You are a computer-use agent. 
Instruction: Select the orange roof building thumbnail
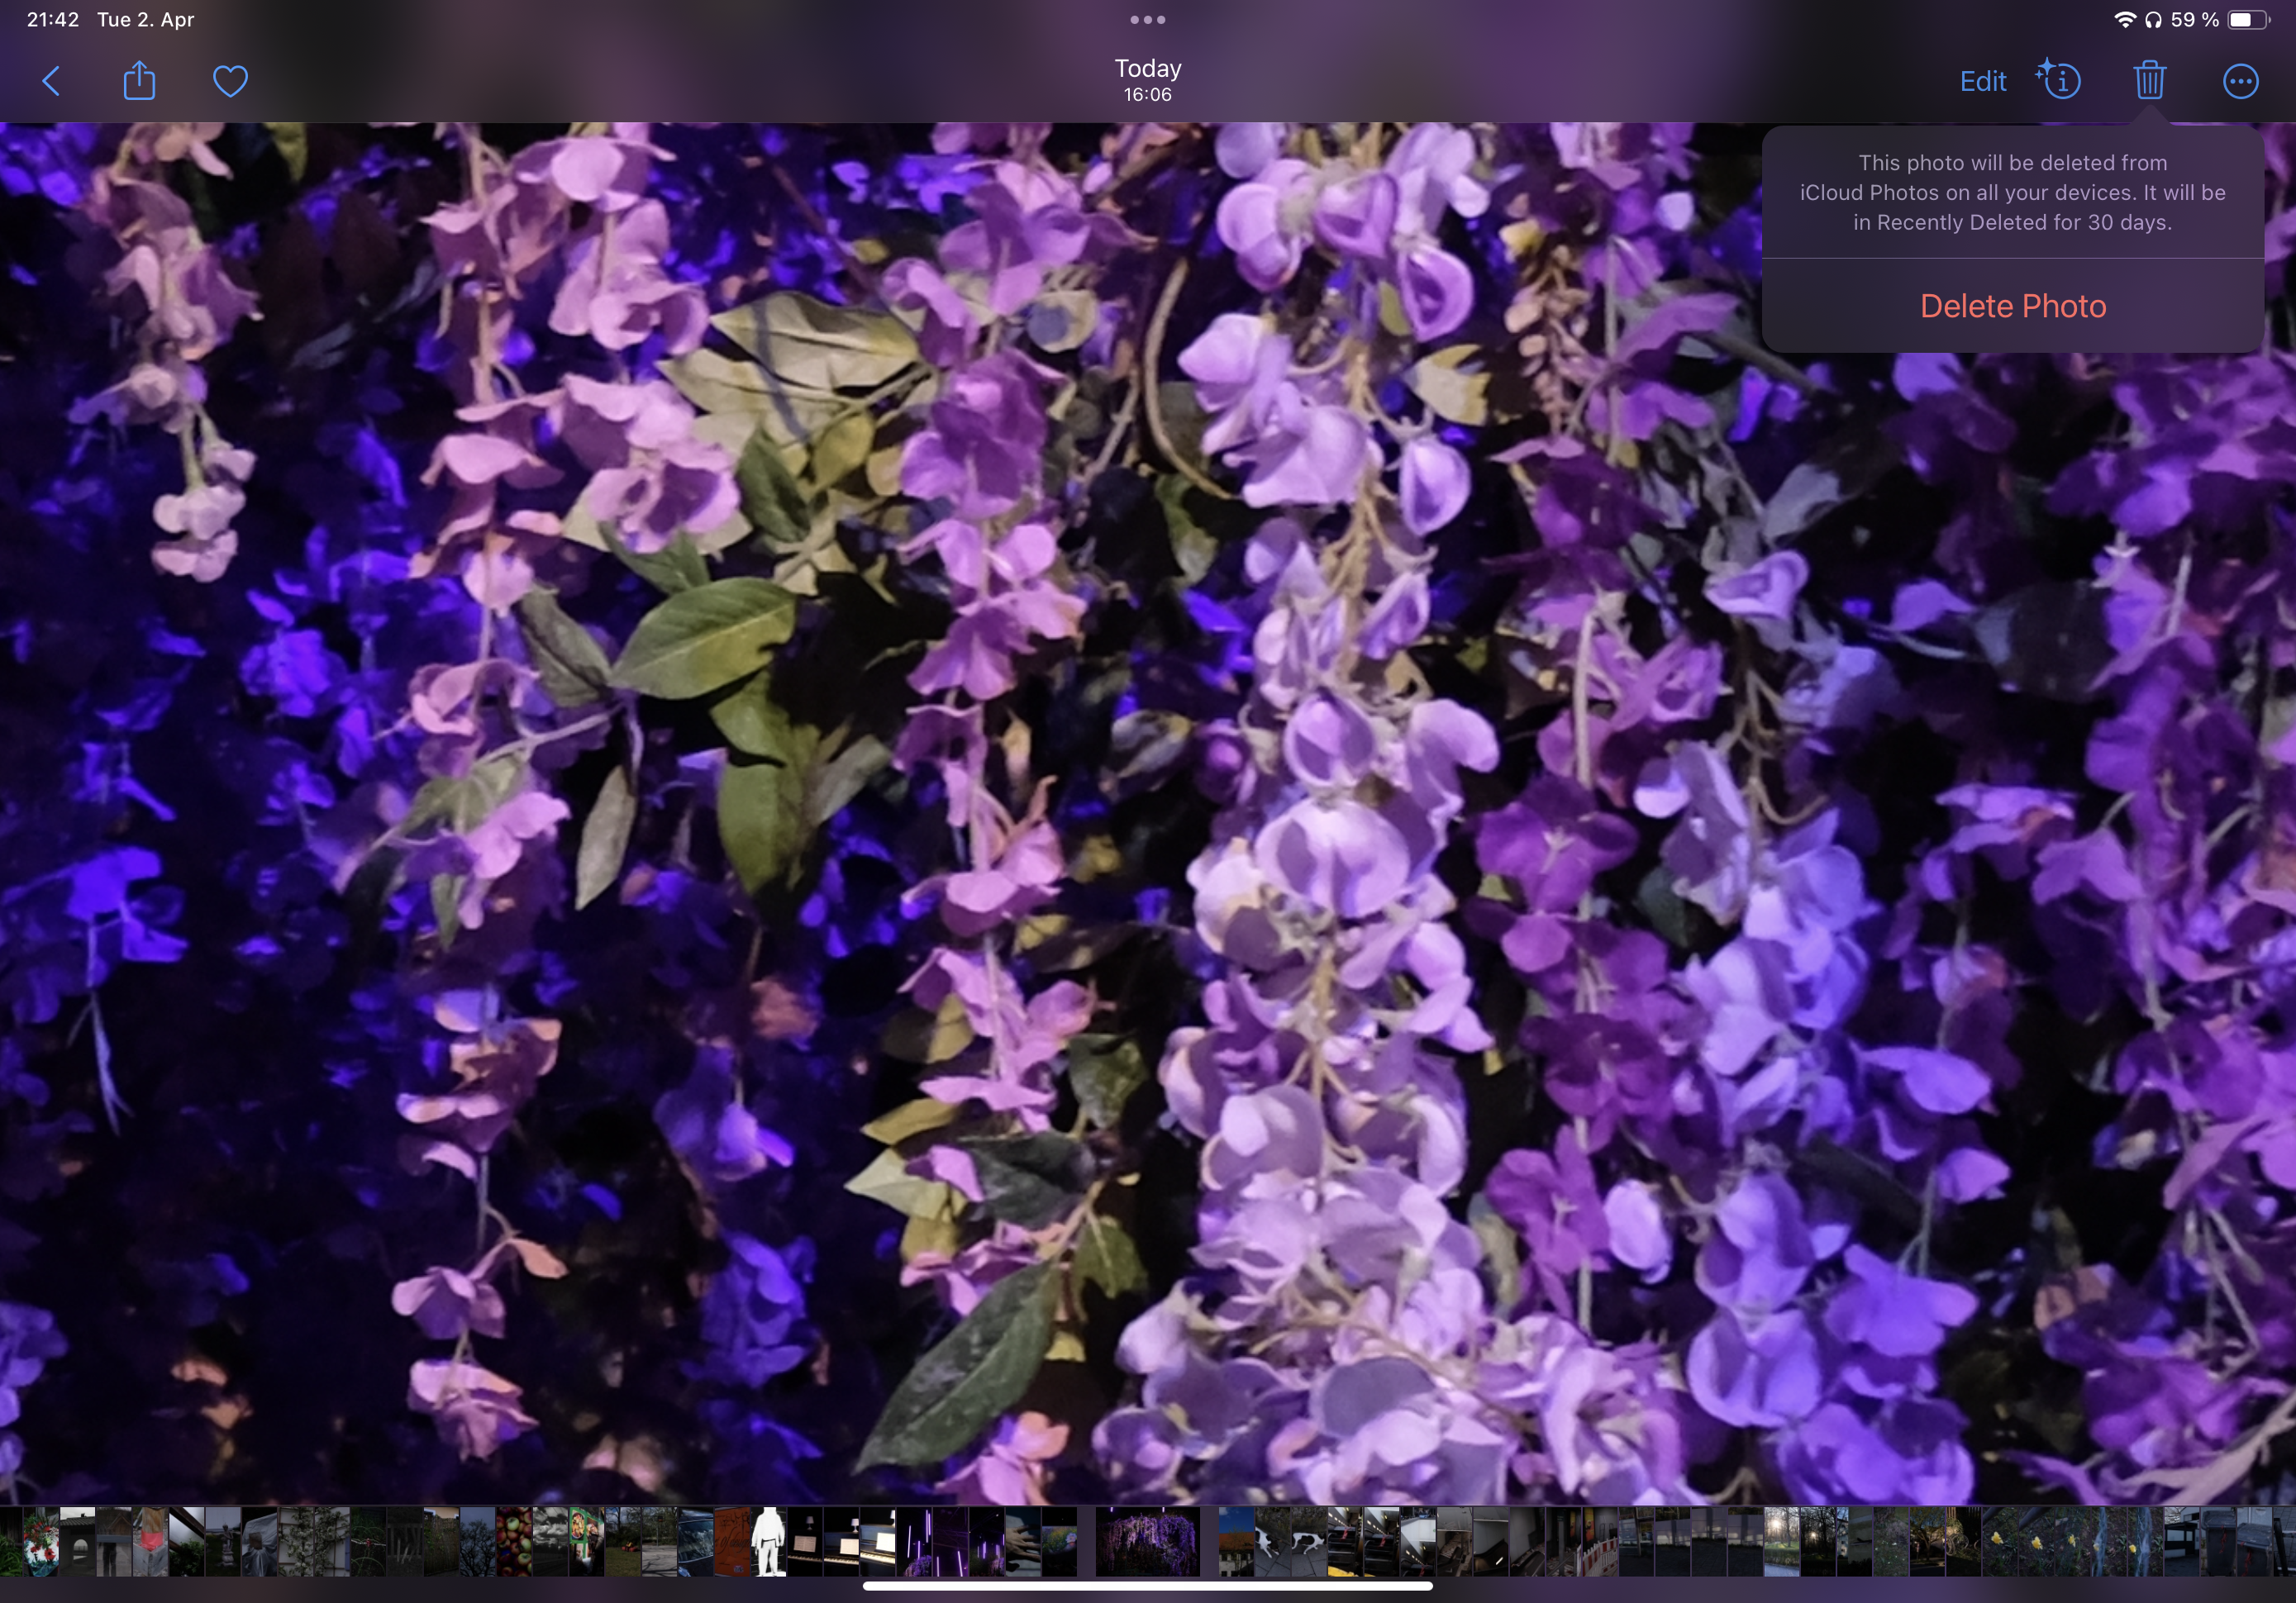[x=1236, y=1542]
